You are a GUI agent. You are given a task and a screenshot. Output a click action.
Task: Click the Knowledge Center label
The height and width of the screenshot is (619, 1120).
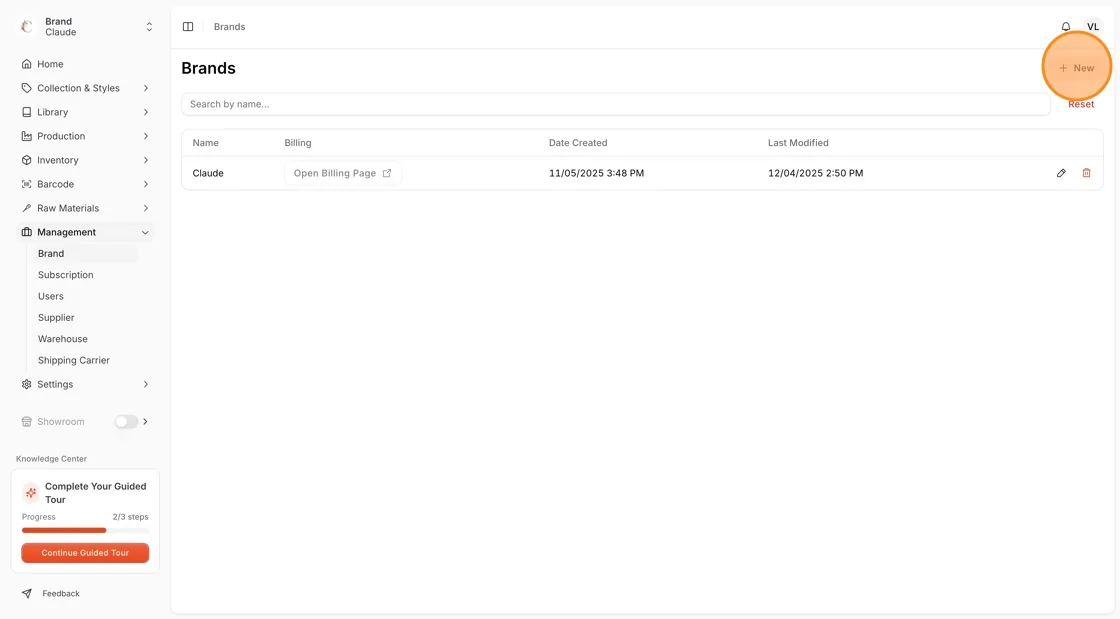pyautogui.click(x=51, y=459)
